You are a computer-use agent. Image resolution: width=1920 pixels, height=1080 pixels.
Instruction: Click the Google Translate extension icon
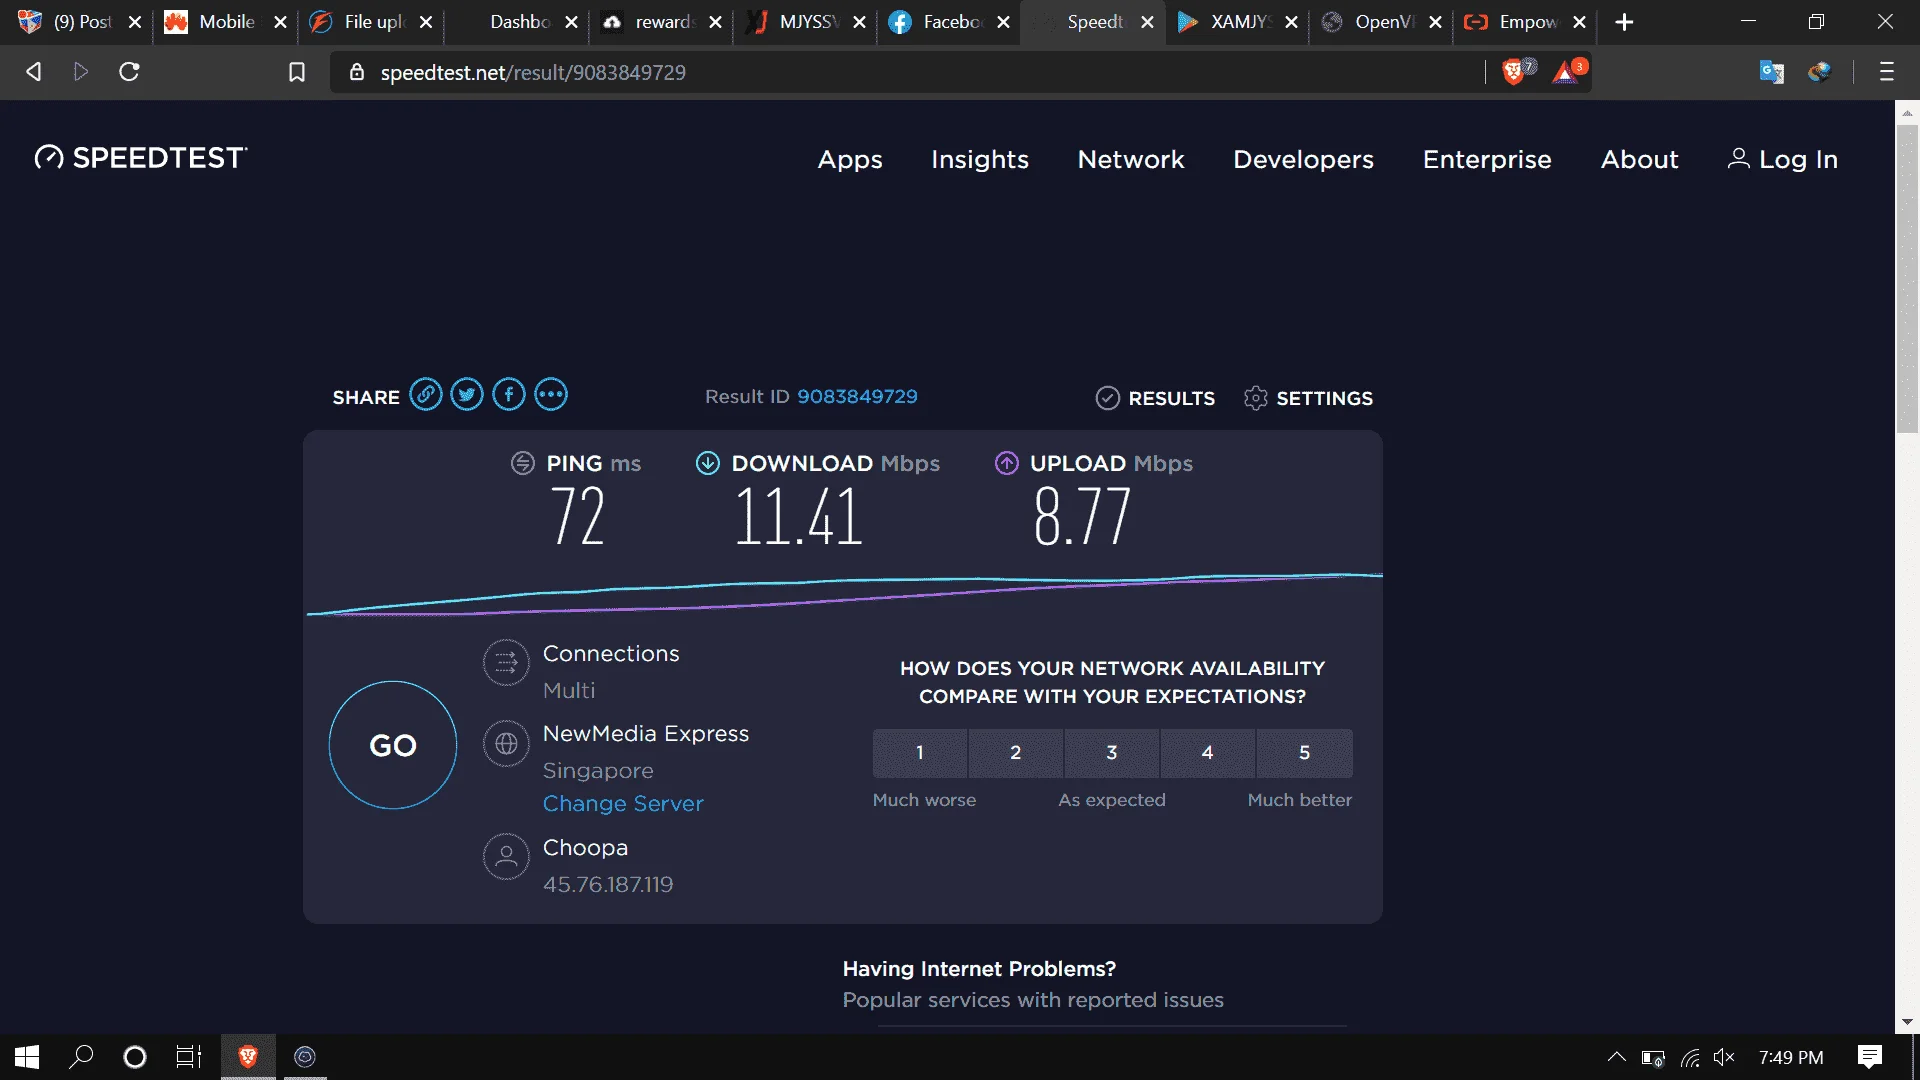click(1771, 72)
